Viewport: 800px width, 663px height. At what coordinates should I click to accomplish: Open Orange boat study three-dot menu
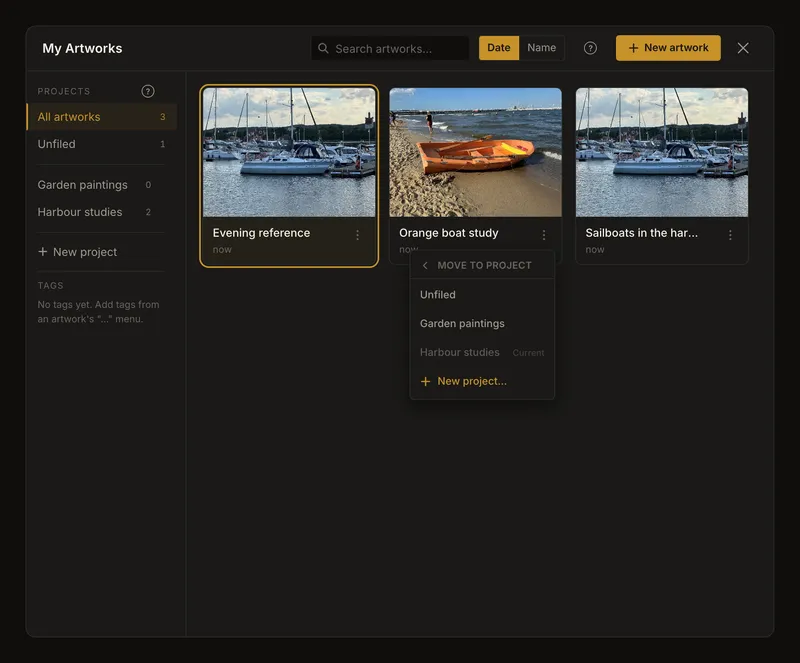(544, 235)
